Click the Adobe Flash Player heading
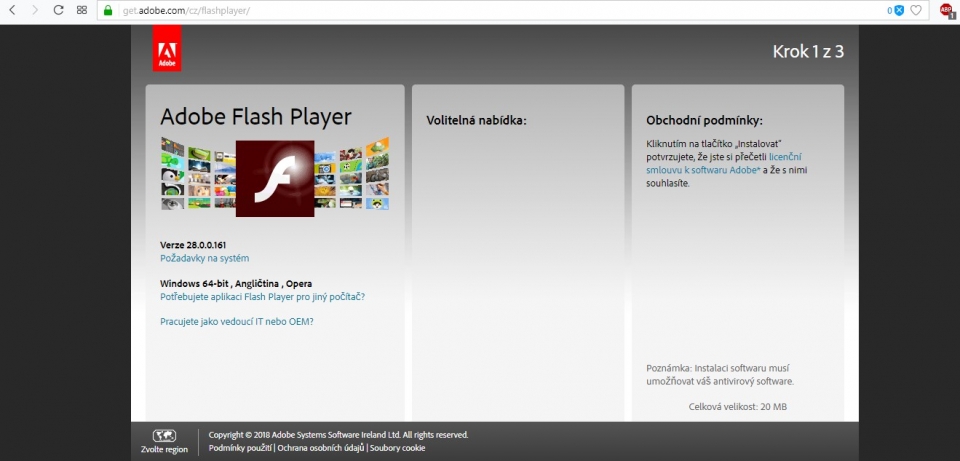This screenshot has width=960, height=461. pos(256,116)
